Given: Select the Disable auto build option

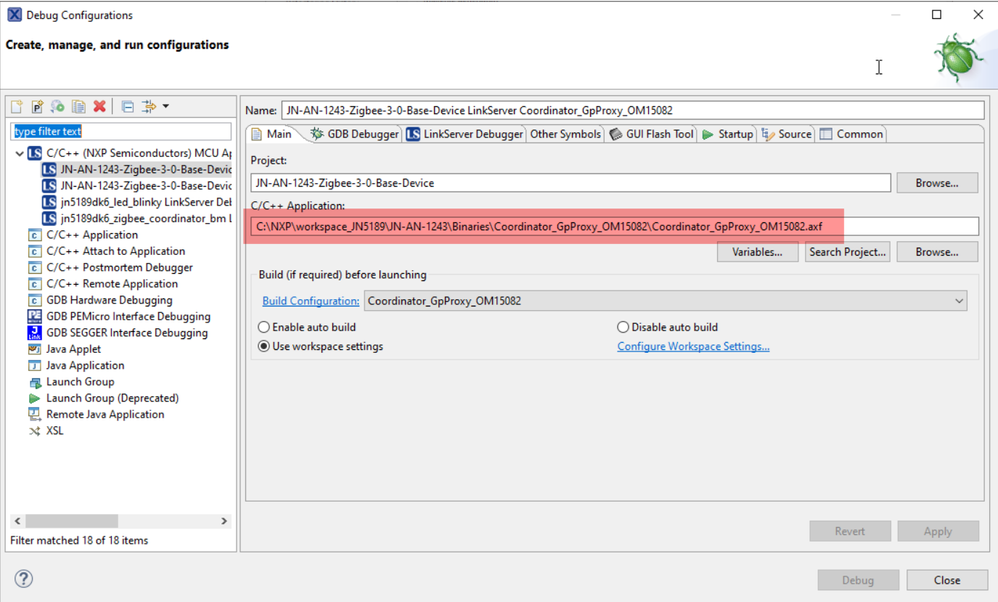Looking at the screenshot, I should 623,327.
